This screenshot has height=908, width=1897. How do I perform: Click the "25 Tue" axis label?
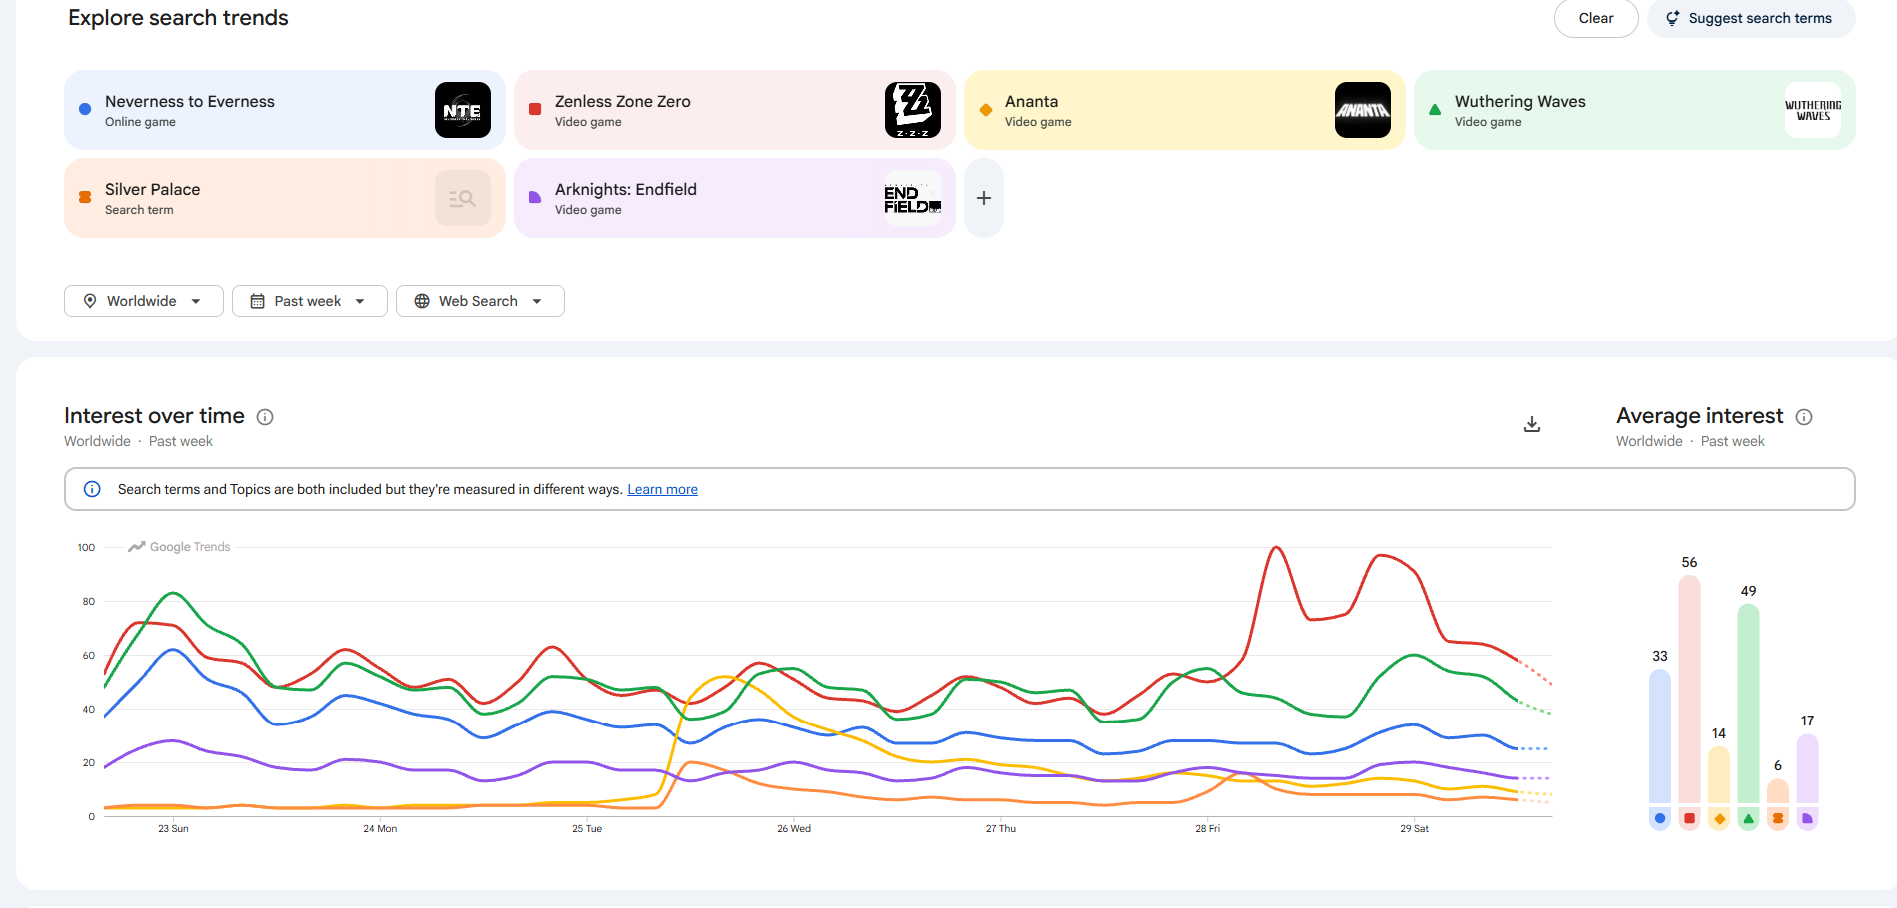pos(587,828)
